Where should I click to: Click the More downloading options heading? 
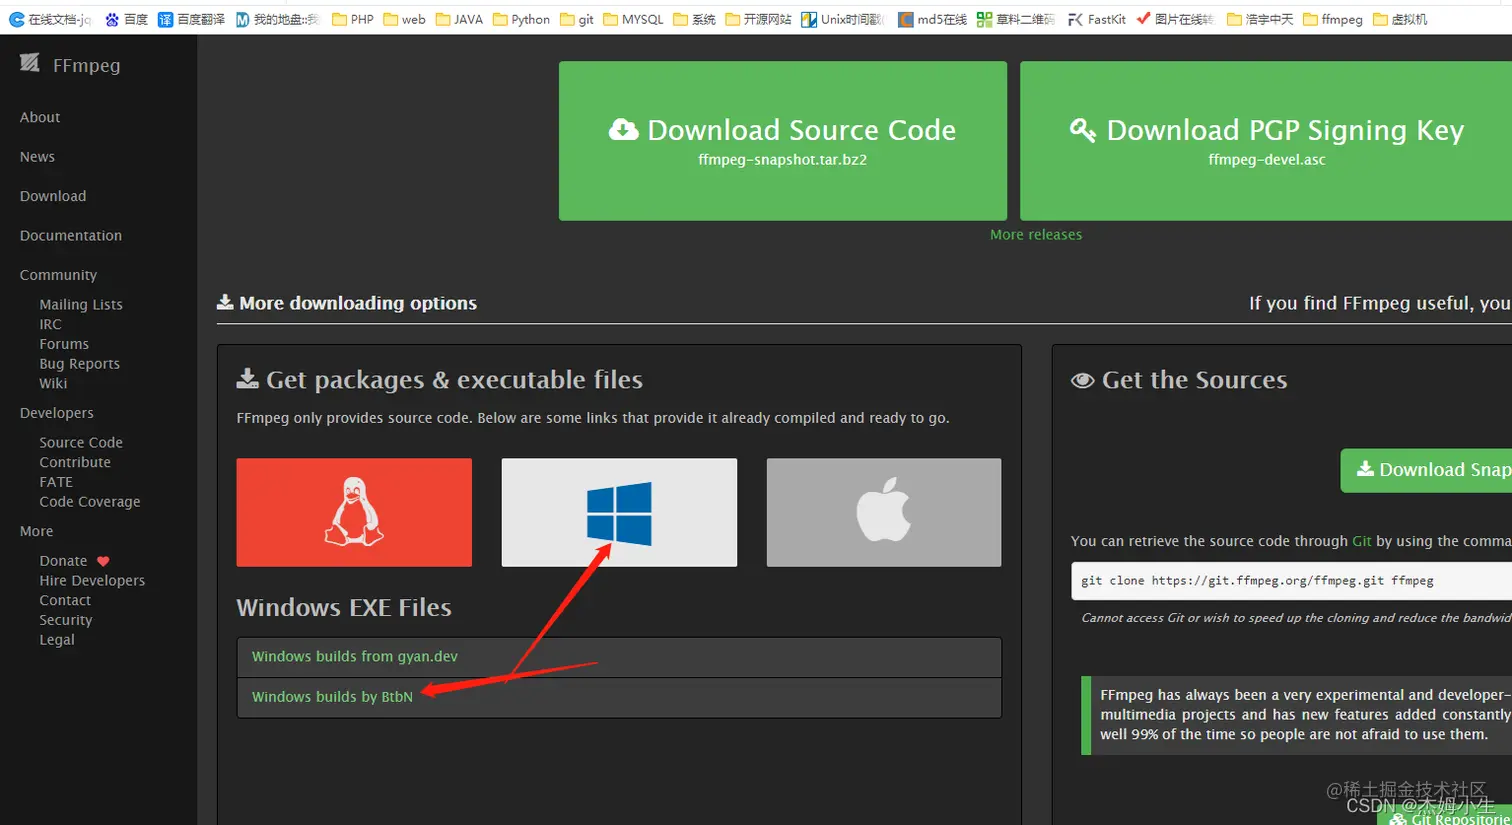point(347,303)
